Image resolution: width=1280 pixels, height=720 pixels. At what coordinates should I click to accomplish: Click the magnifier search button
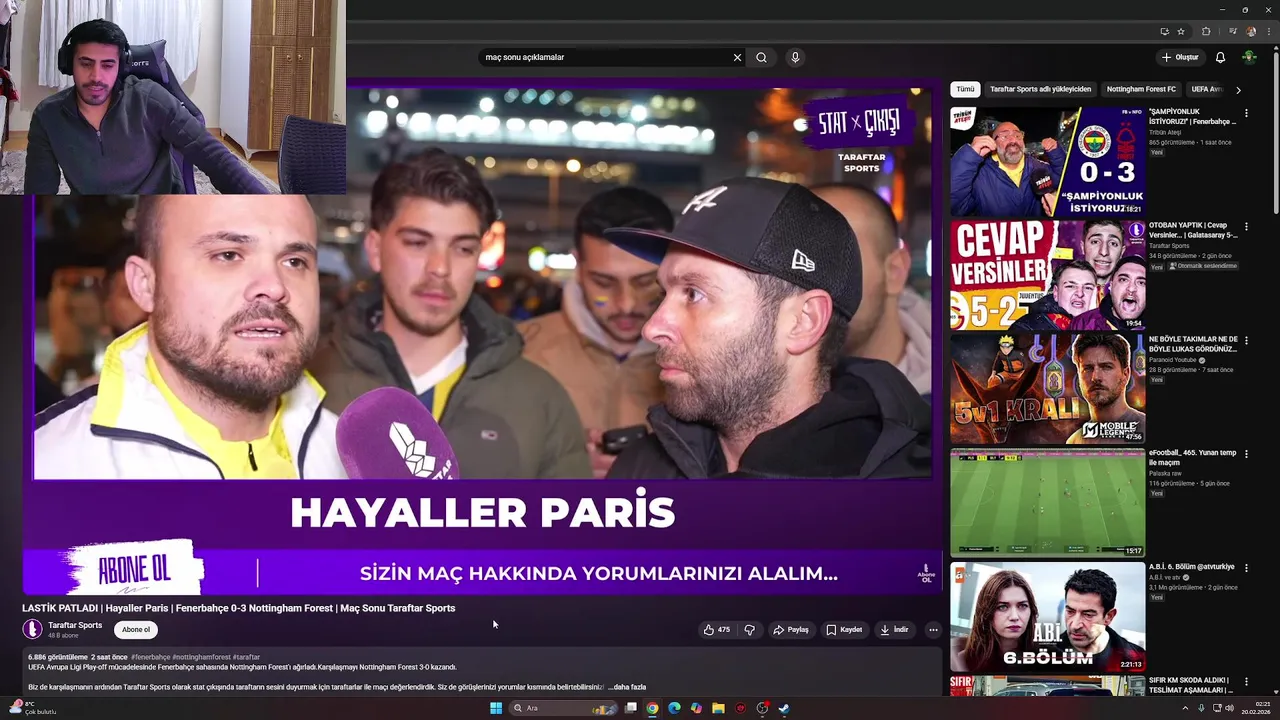coord(761,57)
